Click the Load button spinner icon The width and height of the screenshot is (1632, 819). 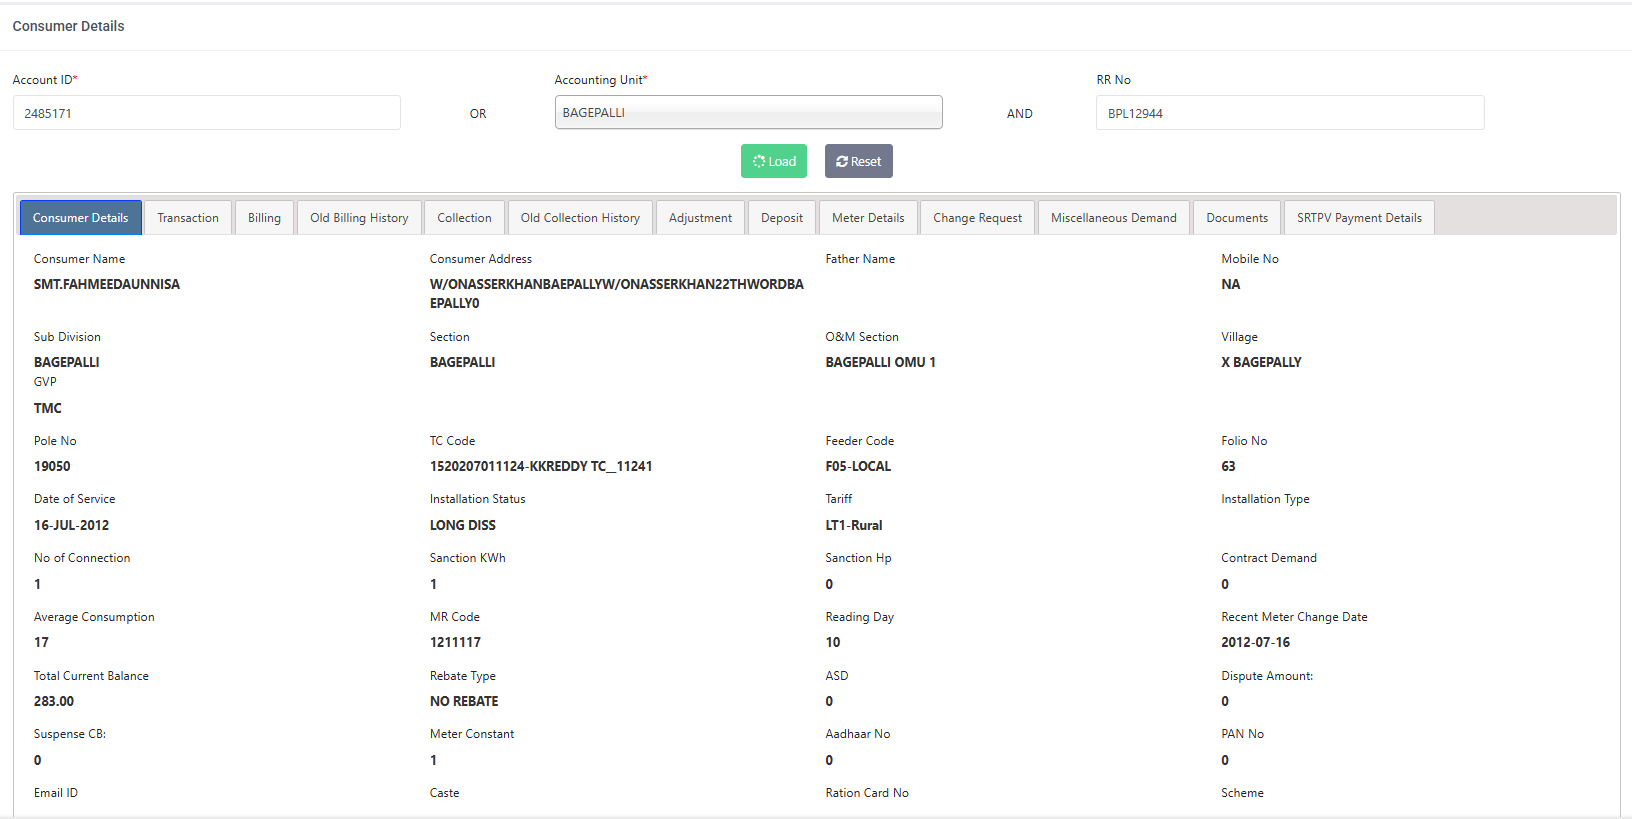pos(759,162)
